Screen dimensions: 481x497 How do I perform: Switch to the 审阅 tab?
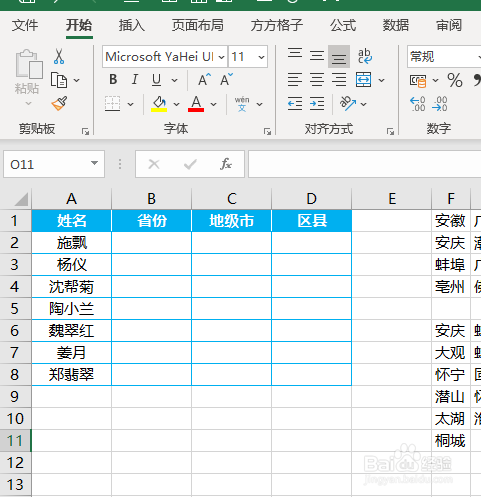tap(449, 25)
